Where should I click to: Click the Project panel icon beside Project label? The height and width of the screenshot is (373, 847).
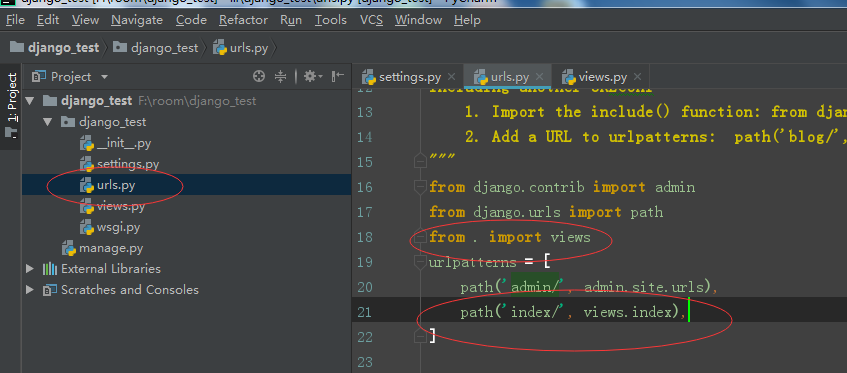pos(39,77)
